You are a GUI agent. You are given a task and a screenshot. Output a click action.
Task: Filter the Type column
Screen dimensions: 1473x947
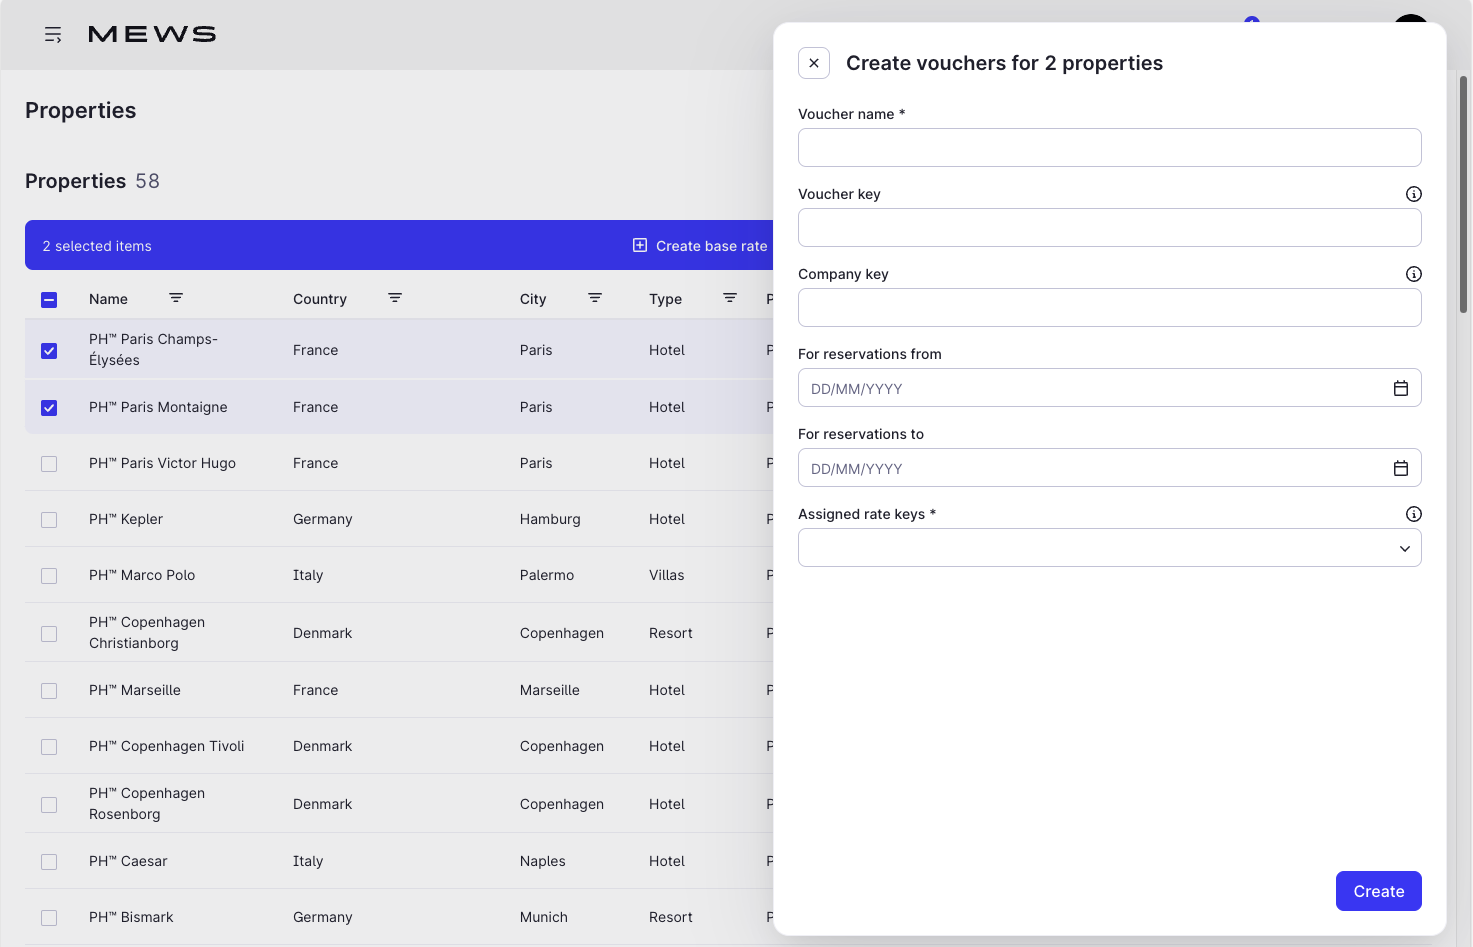pos(730,298)
